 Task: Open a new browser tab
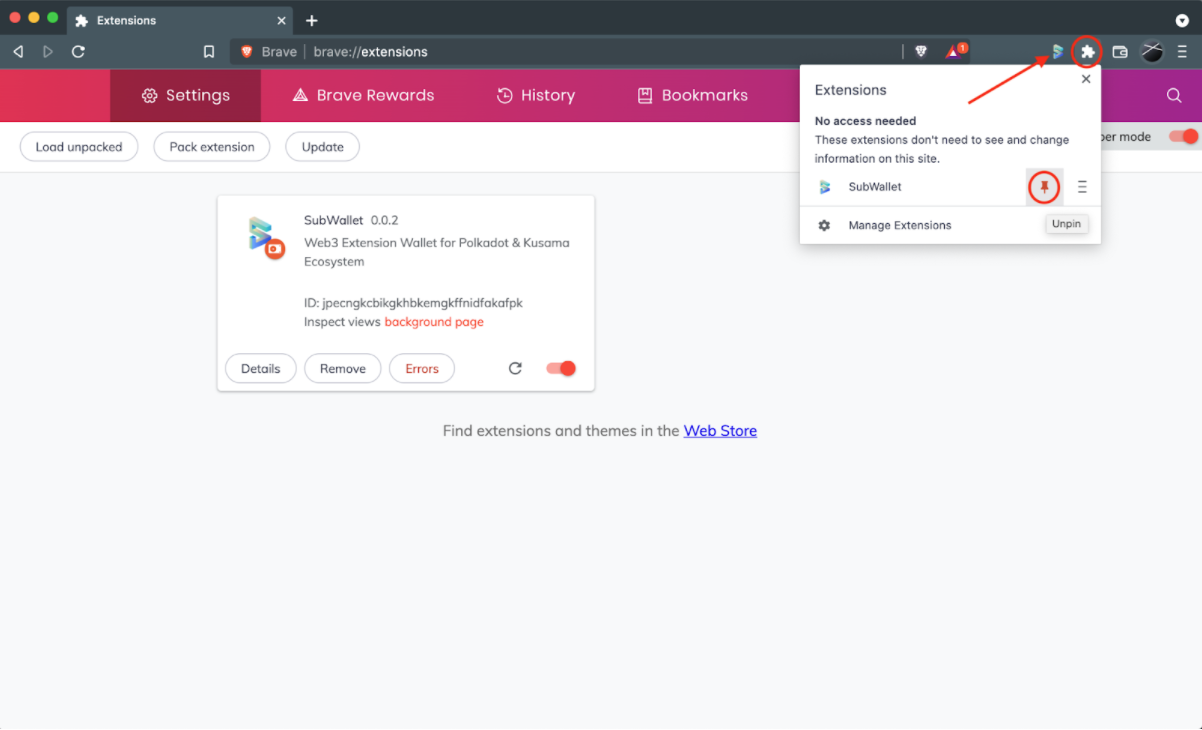(312, 20)
